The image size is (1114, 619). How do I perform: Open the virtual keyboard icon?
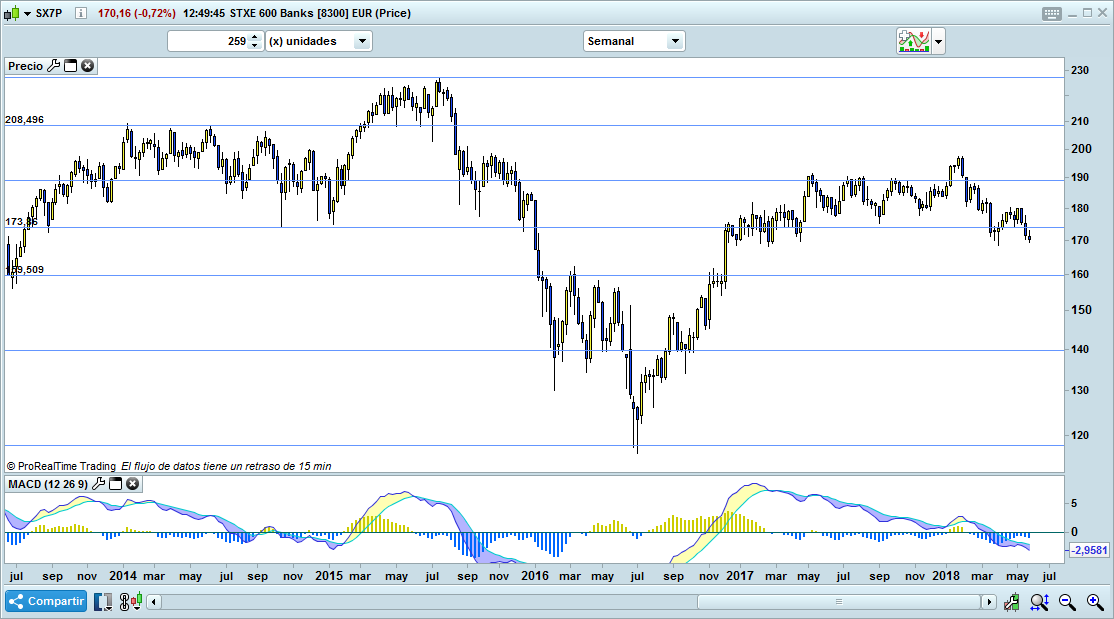point(1051,13)
